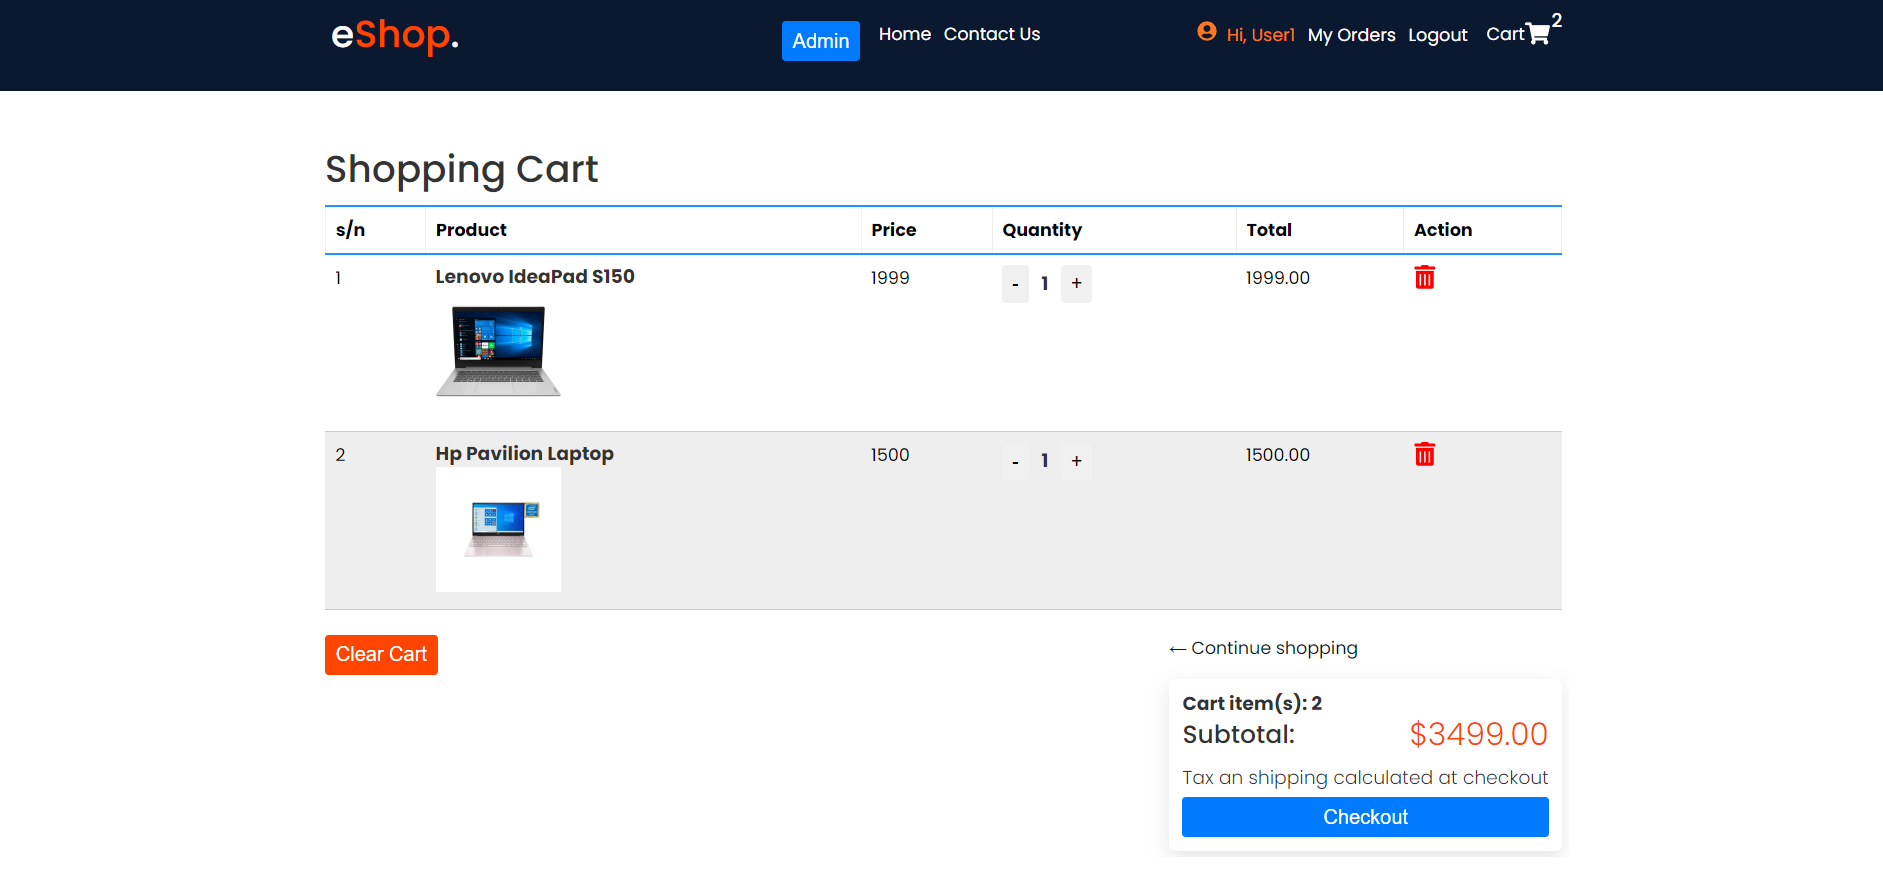Click Hi, User1 greeting
1883x872 pixels.
[x=1260, y=35]
